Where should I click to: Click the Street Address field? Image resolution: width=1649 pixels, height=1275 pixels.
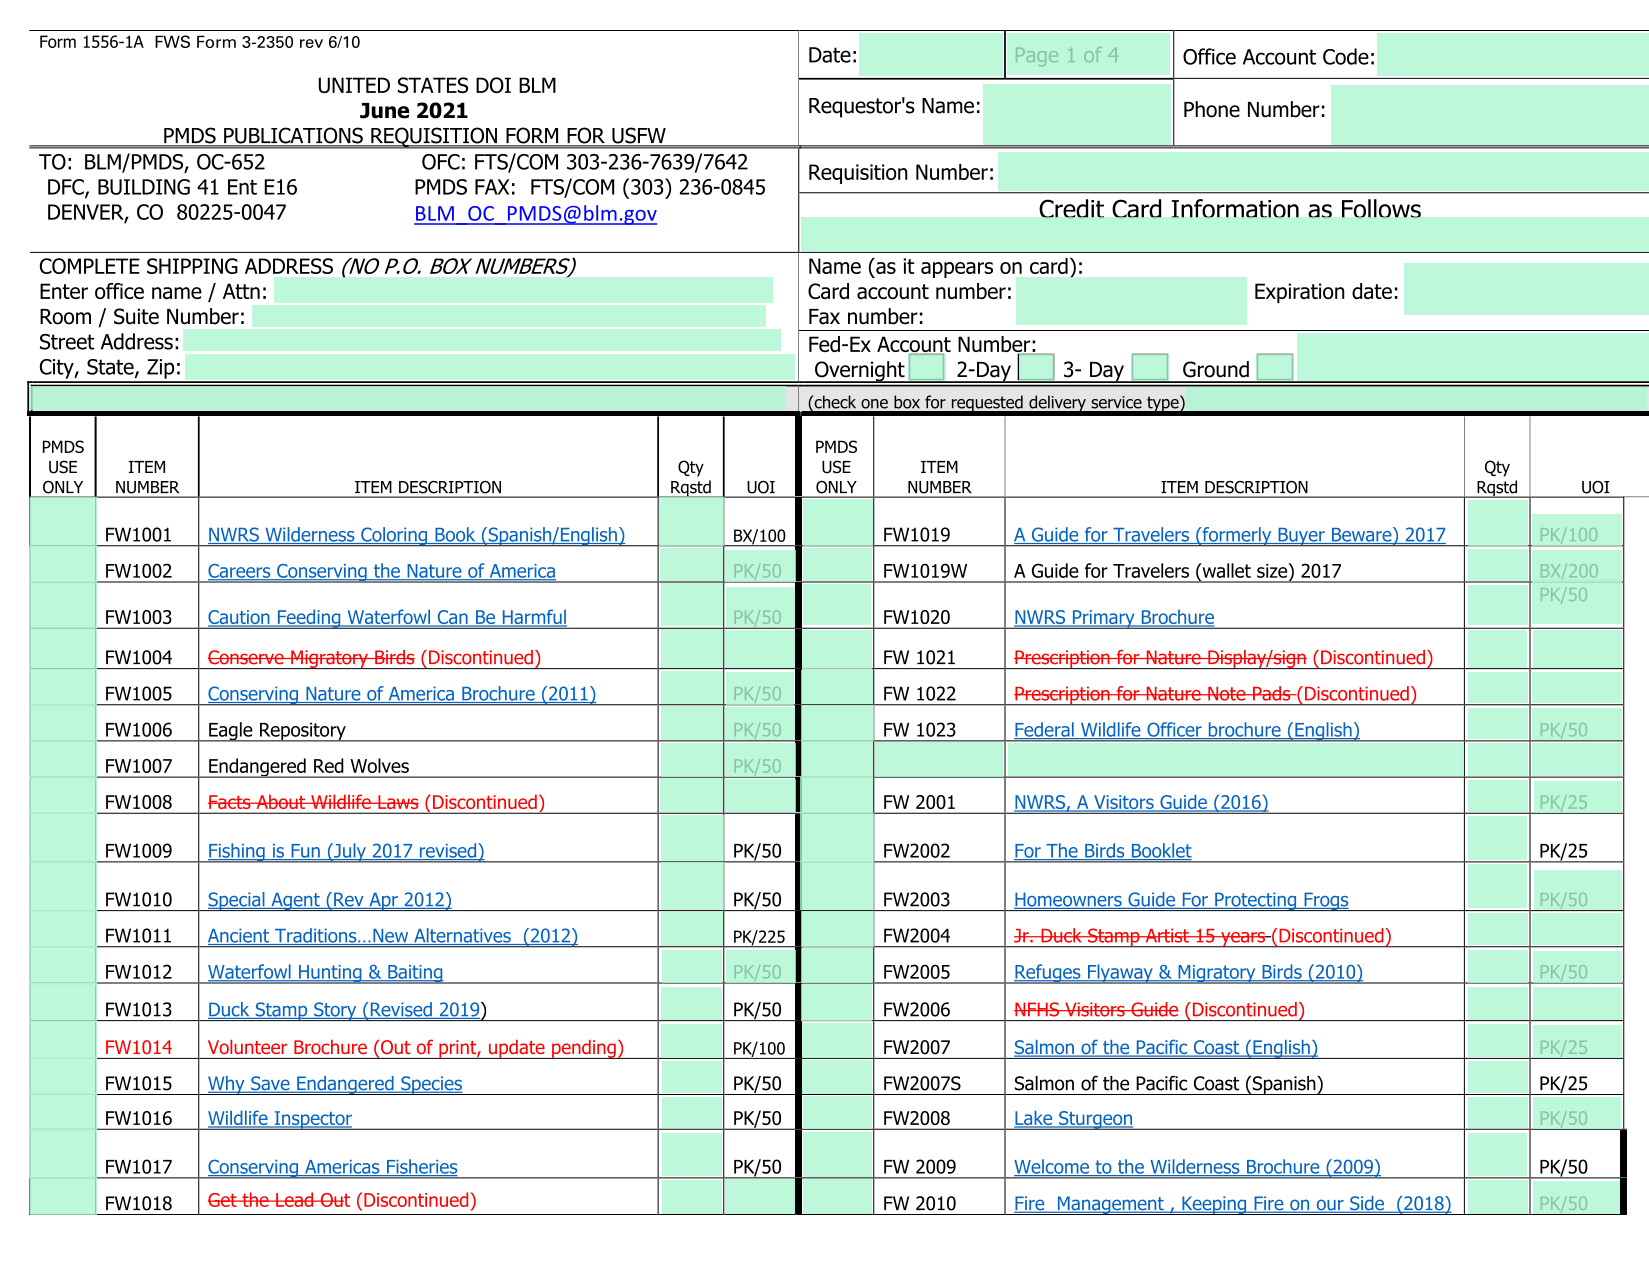482,340
